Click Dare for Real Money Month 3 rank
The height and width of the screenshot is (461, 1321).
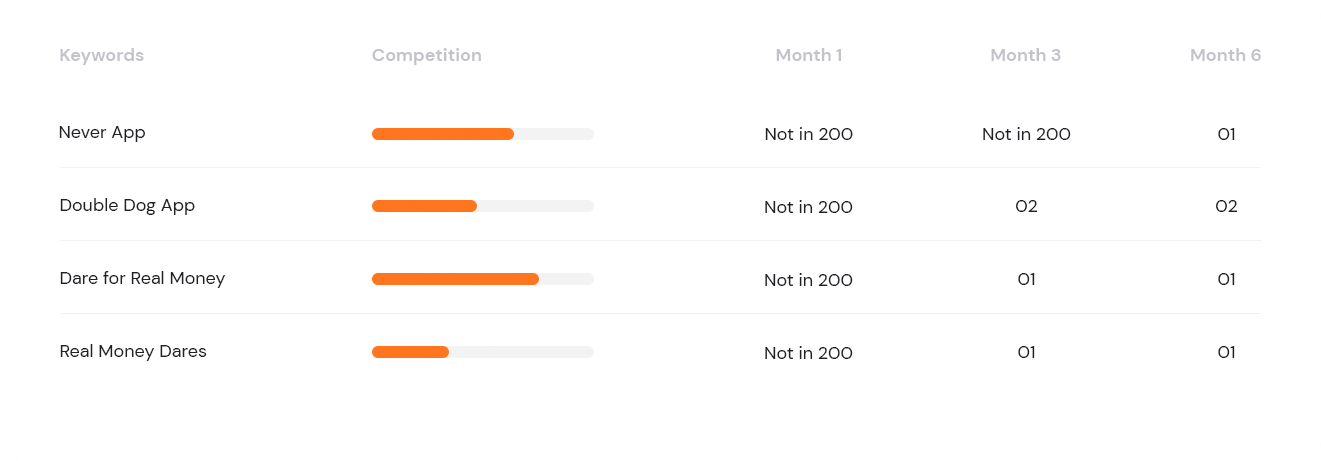(1026, 280)
